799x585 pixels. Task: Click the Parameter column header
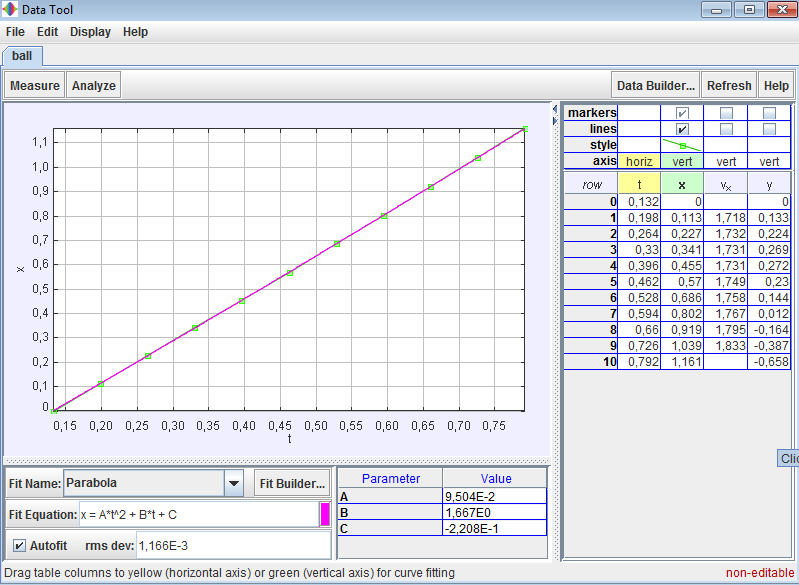coord(390,478)
